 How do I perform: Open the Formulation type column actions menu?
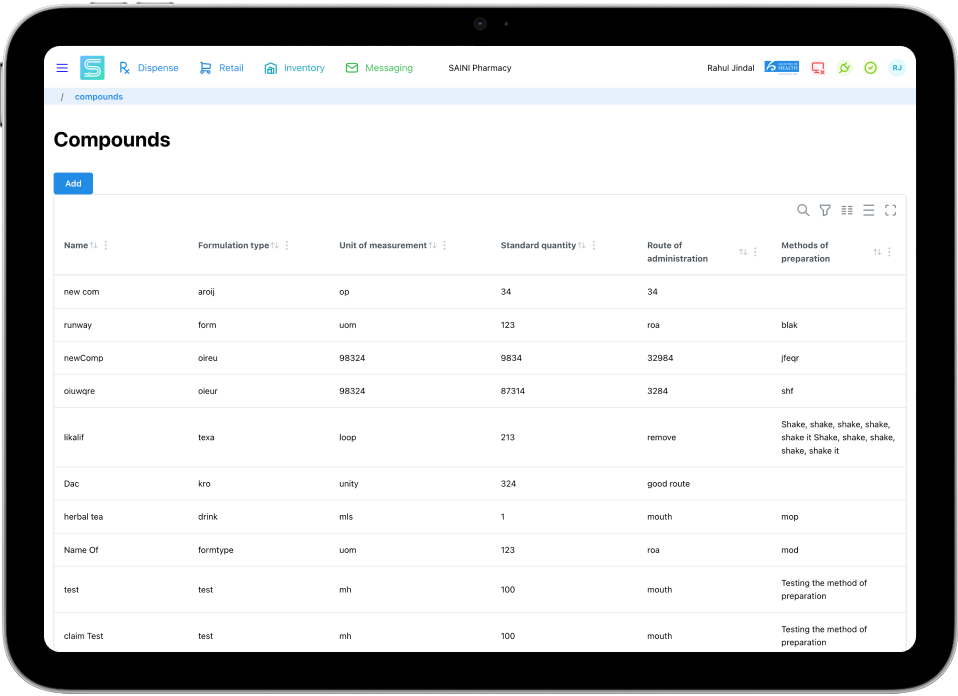(287, 246)
